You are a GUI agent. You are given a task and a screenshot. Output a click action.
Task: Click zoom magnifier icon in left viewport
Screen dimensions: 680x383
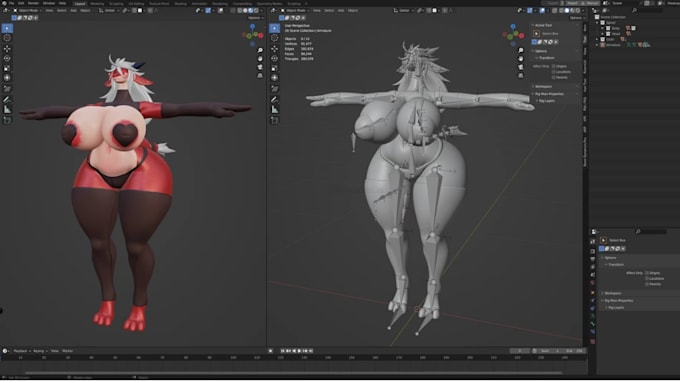(260, 50)
